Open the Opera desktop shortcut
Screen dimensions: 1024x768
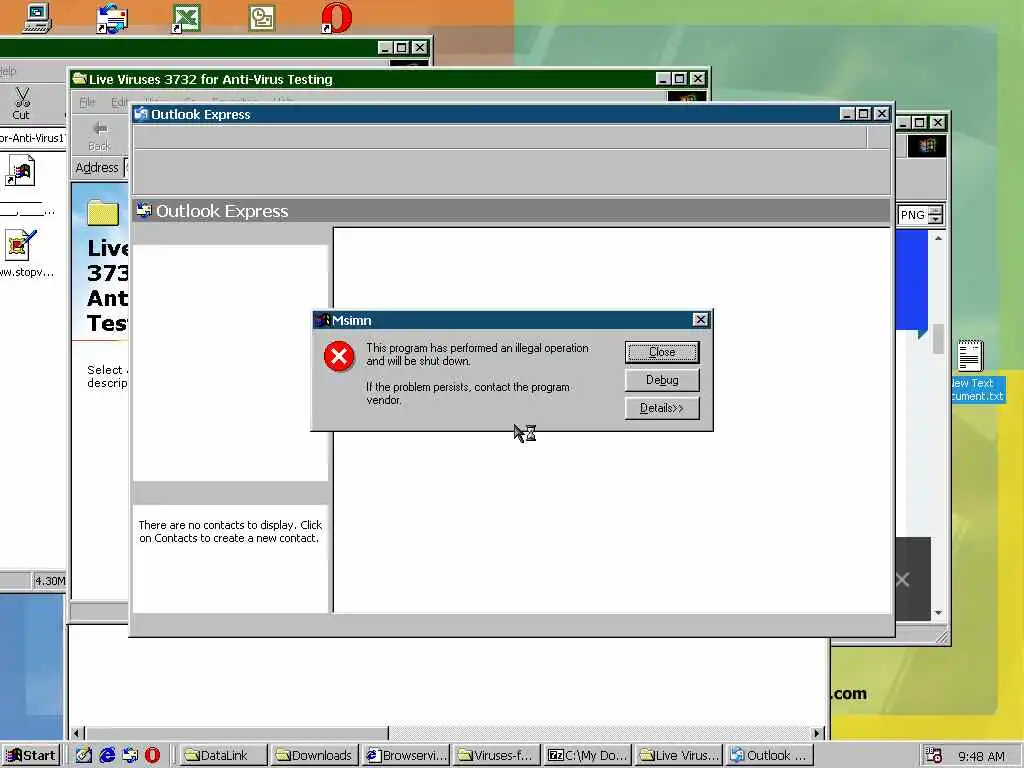coord(337,18)
